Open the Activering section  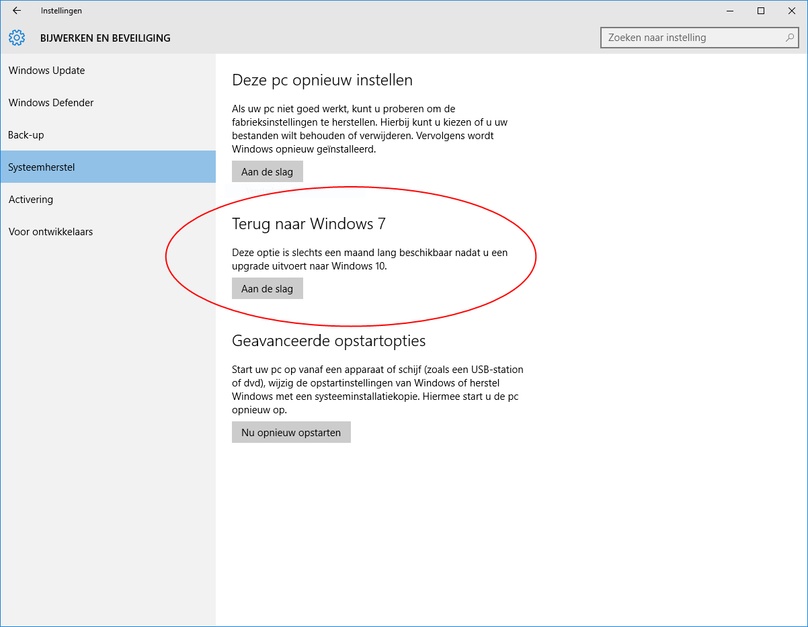coord(108,199)
